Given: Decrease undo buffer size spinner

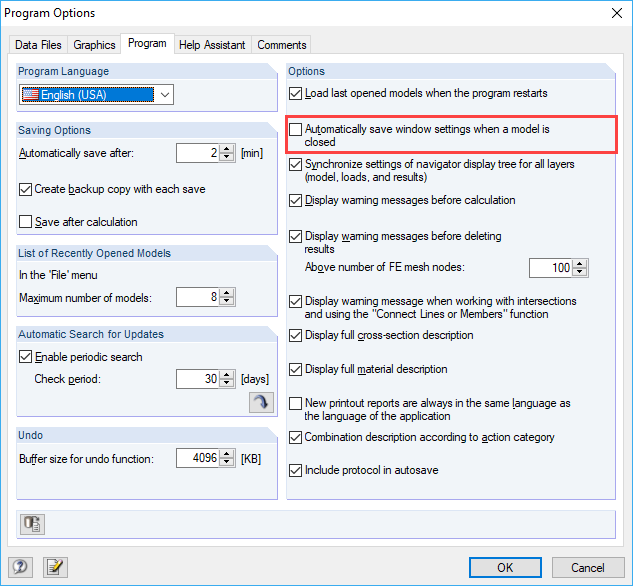Looking at the screenshot, I should (227, 463).
